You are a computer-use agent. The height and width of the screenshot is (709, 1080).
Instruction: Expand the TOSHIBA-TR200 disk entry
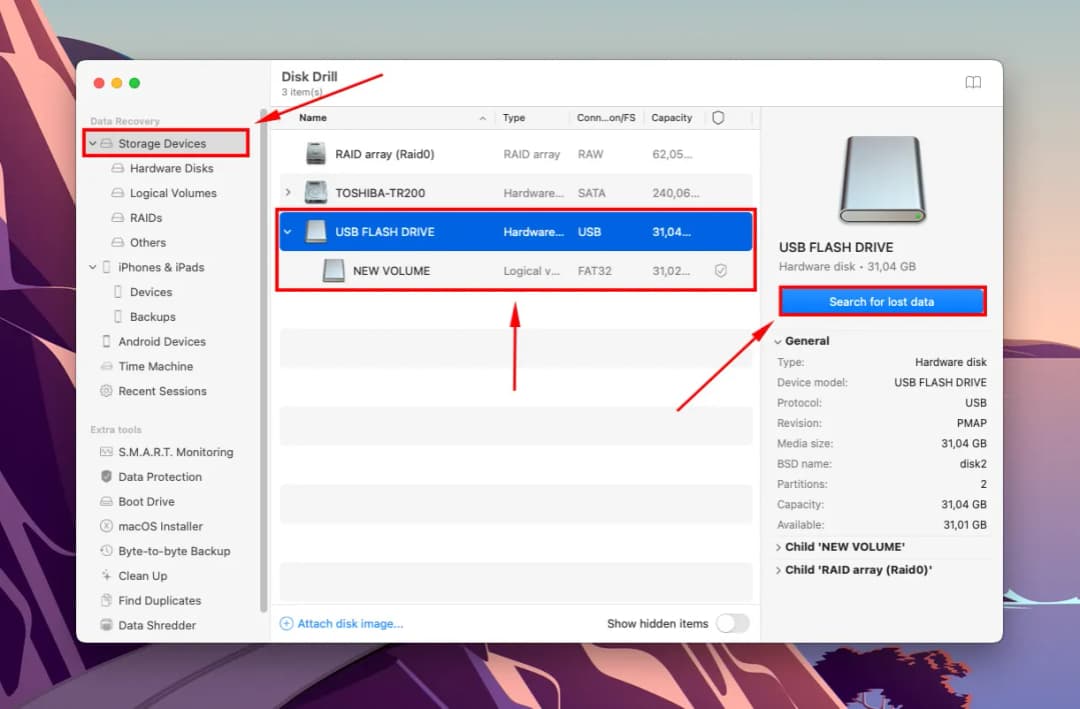(x=288, y=192)
